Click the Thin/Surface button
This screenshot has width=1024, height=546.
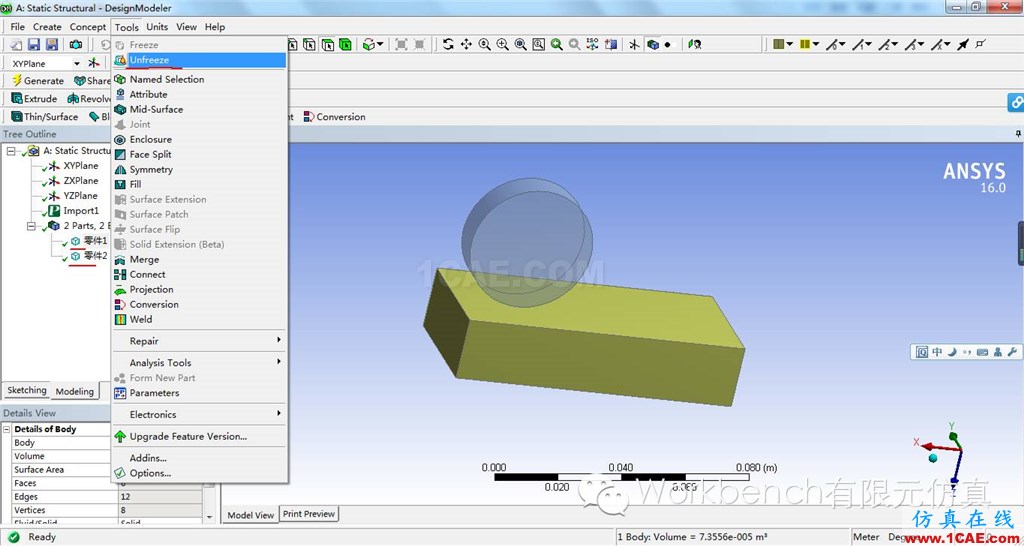click(44, 117)
